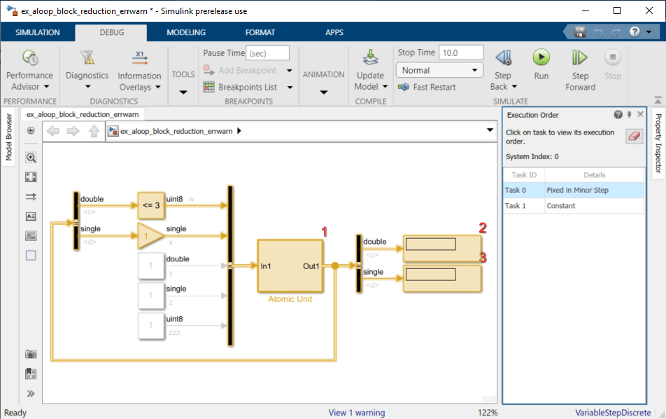Viewport: 666px width, 419px height.
Task: Click the clear highlighting eraser icon
Action: (634, 136)
